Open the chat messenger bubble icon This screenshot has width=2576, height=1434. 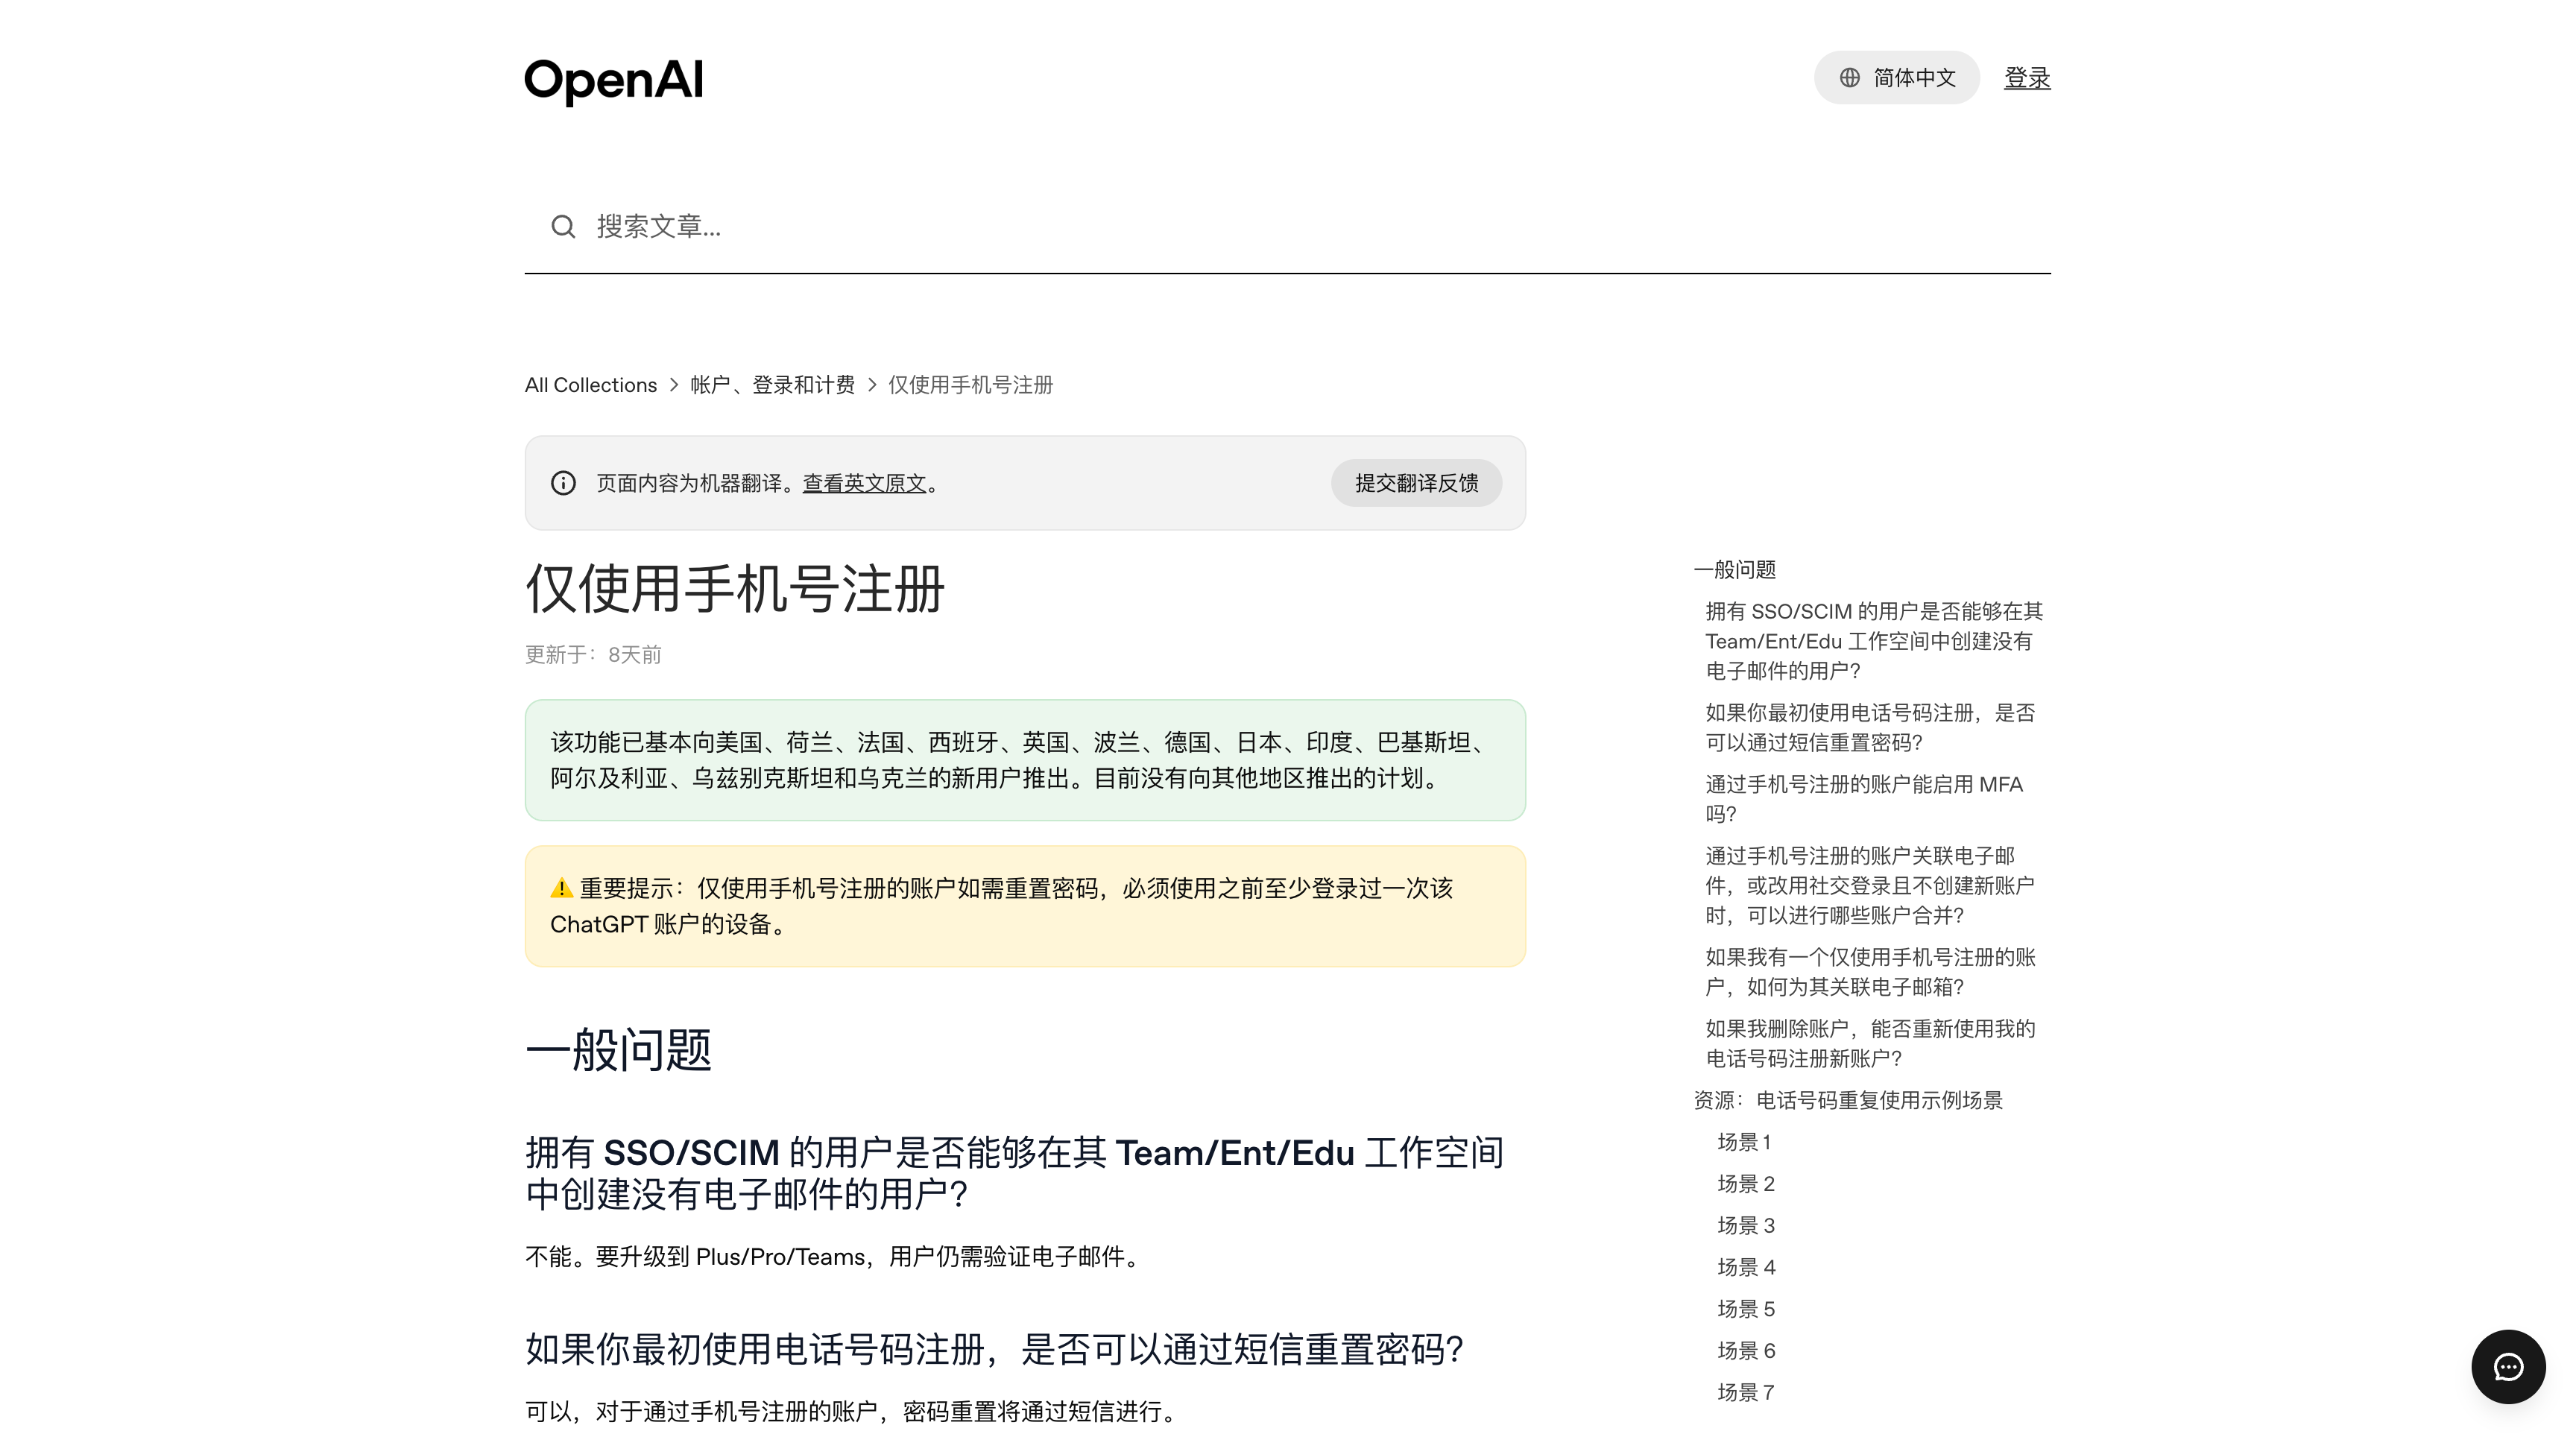tap(2507, 1366)
